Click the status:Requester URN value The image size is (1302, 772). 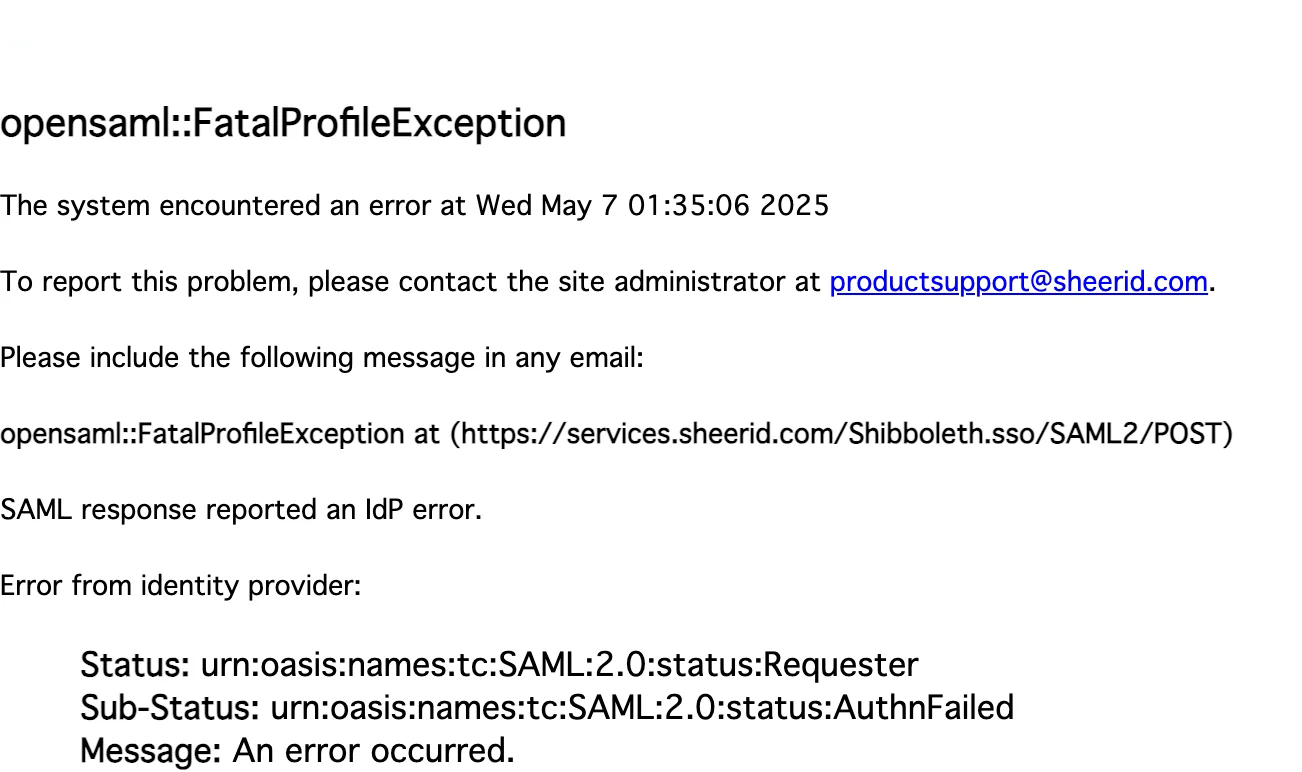click(x=559, y=665)
